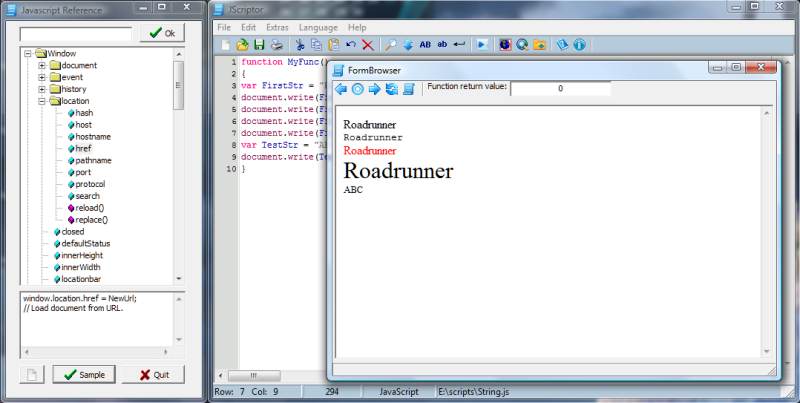The width and height of the screenshot is (800, 403).
Task: Open Find with the magnifier icon
Action: [x=390, y=45]
